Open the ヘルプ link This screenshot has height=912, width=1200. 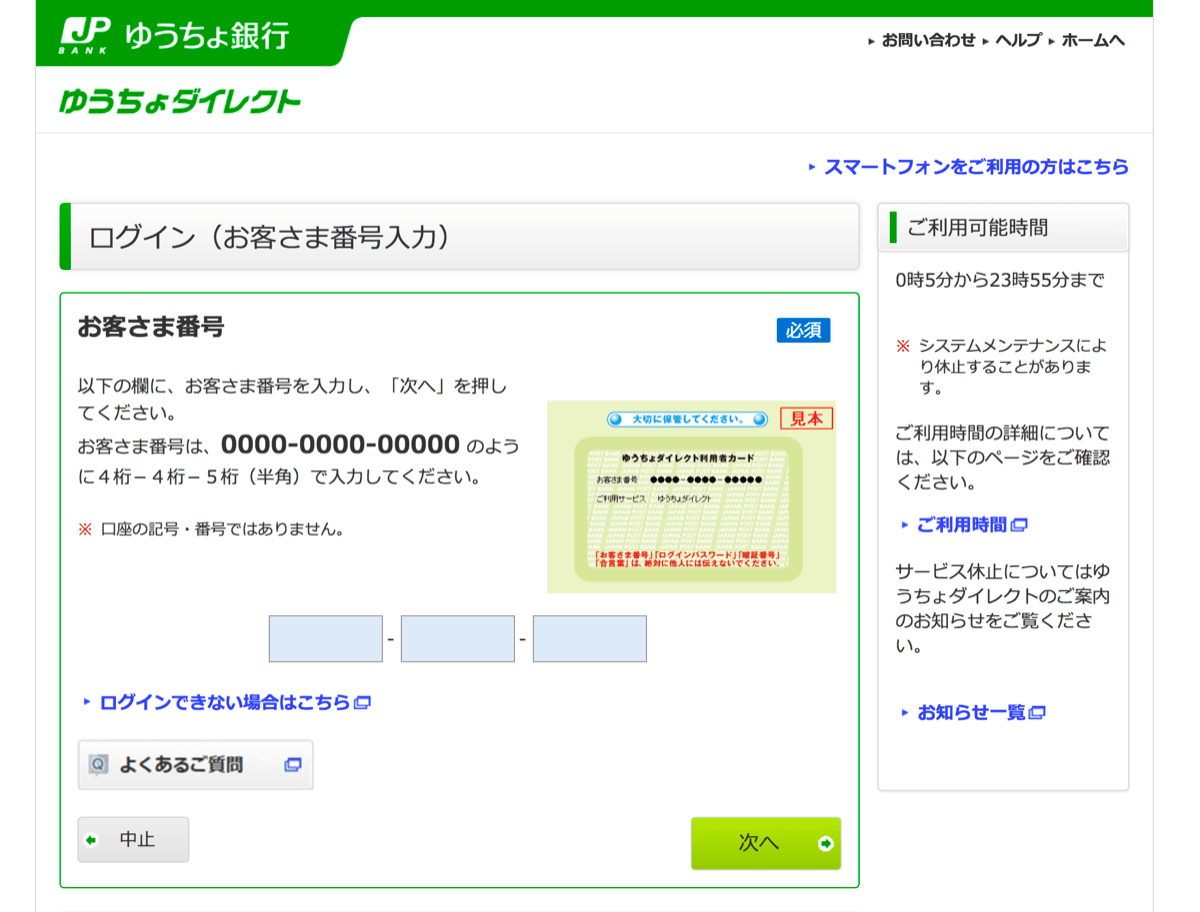[x=1018, y=41]
